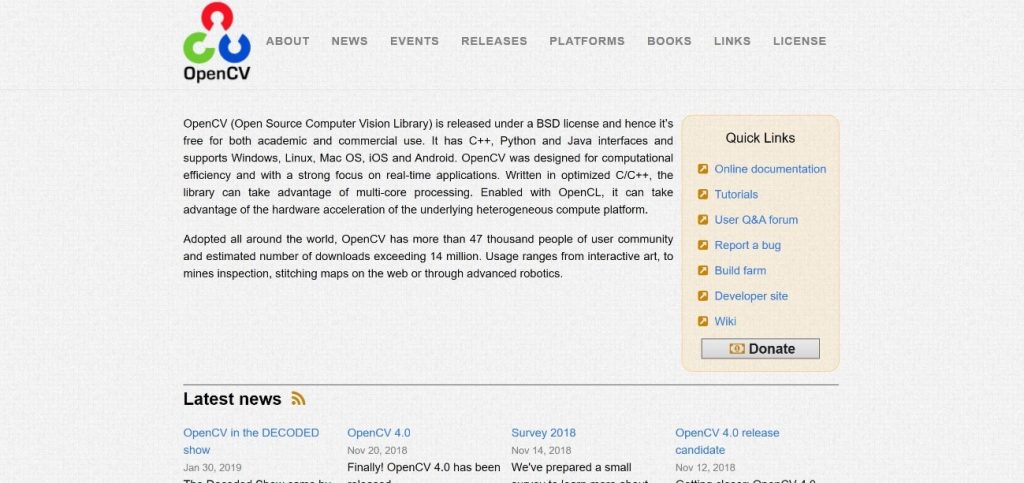Open the ABOUT menu item
Image resolution: width=1024 pixels, height=483 pixels.
coord(287,41)
